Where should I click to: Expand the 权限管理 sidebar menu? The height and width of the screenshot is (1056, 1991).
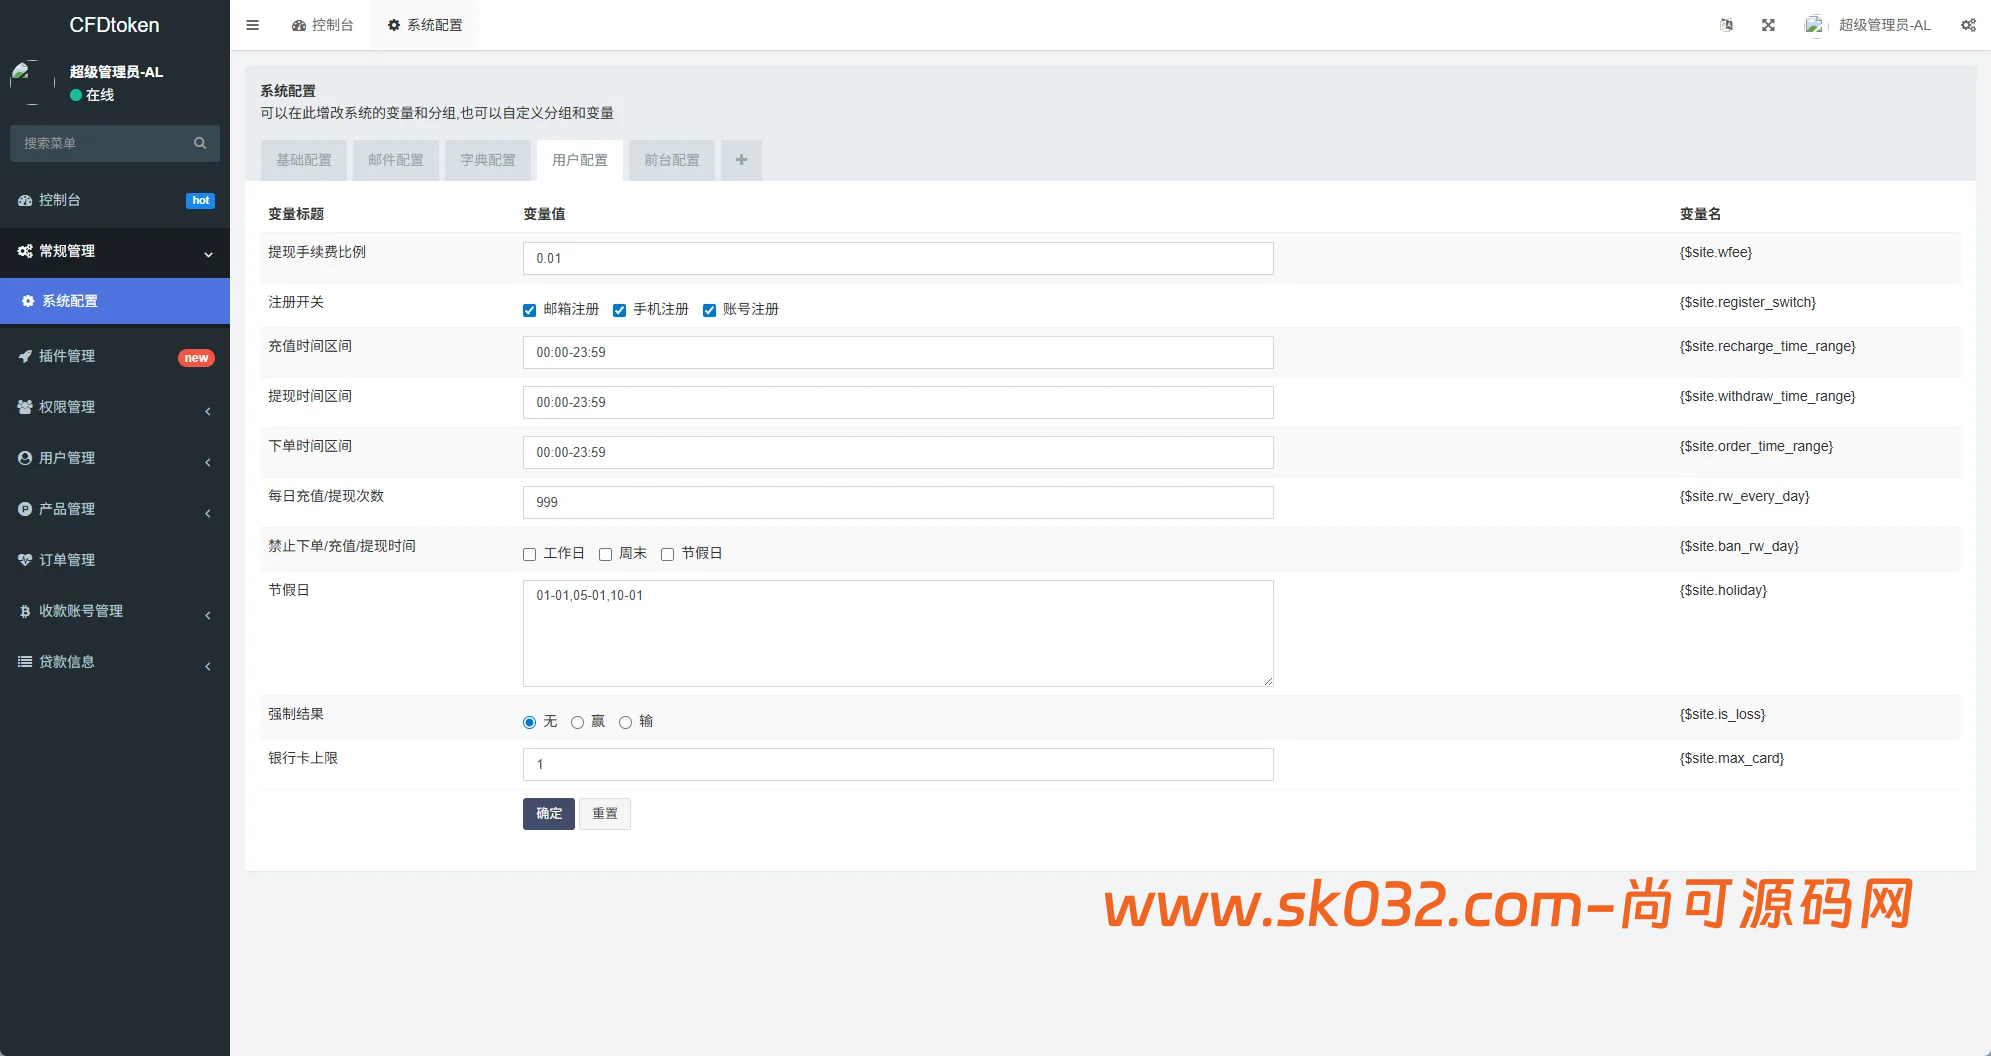coord(115,407)
